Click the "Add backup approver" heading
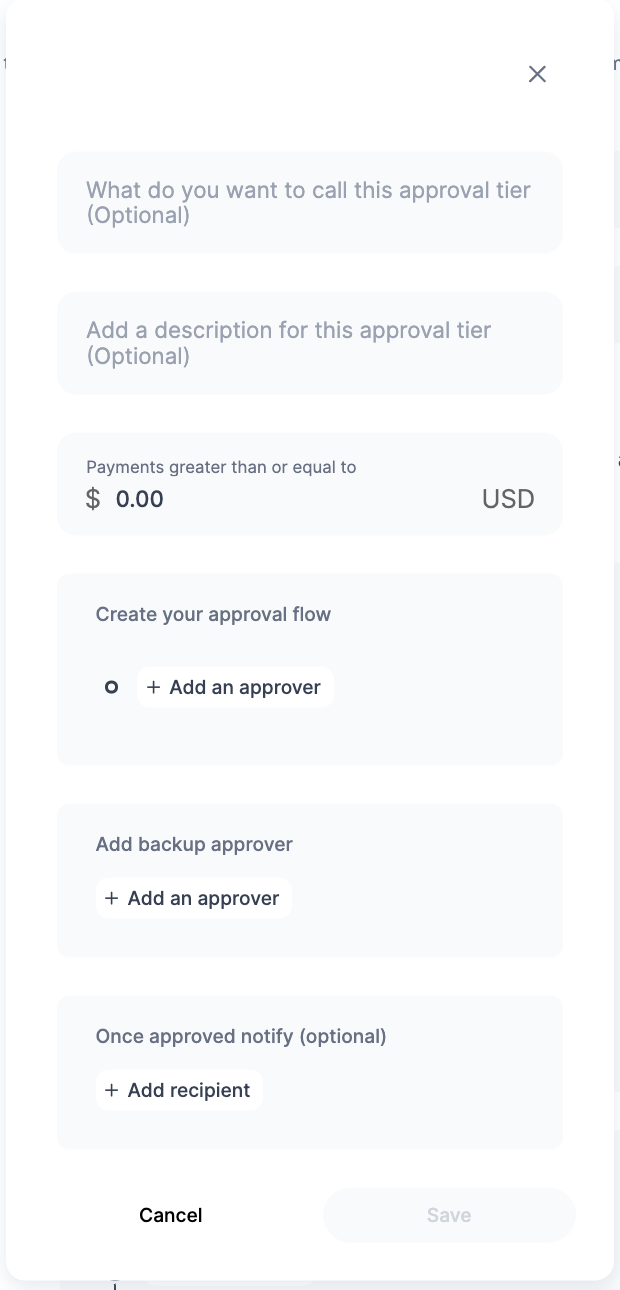620x1290 pixels. pyautogui.click(x=194, y=844)
